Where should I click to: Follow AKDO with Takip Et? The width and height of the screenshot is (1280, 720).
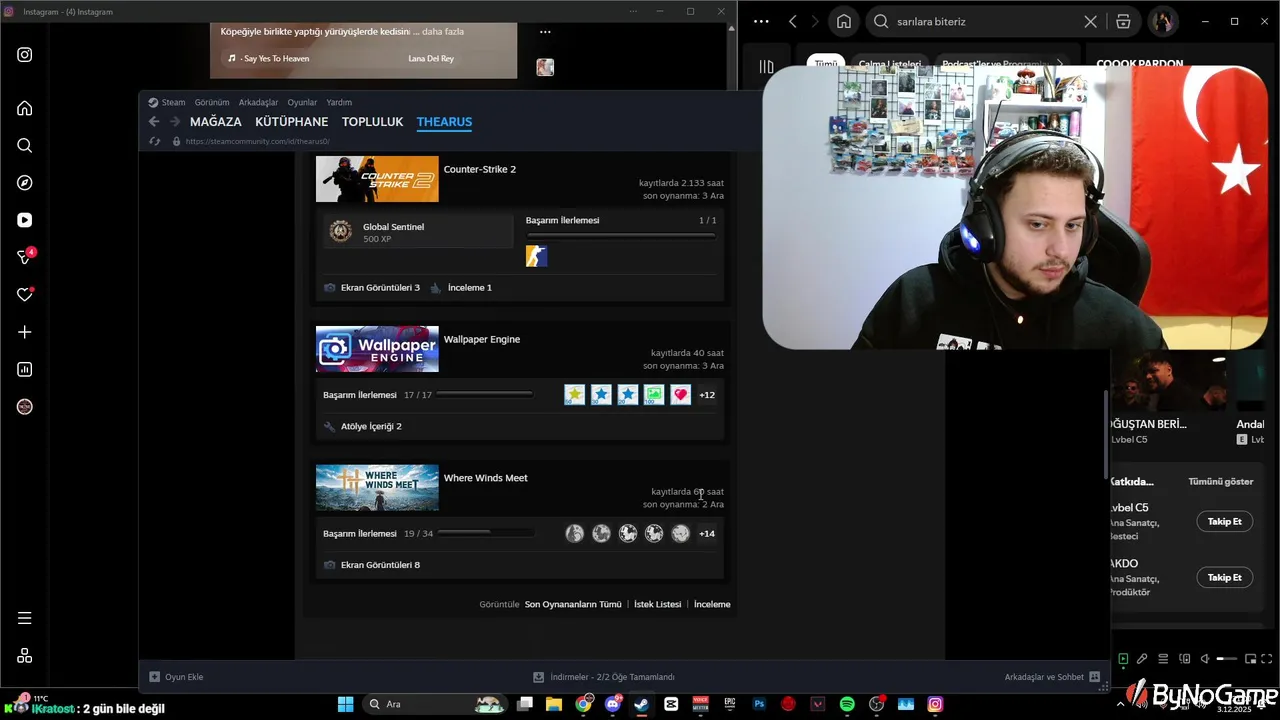tap(1225, 577)
